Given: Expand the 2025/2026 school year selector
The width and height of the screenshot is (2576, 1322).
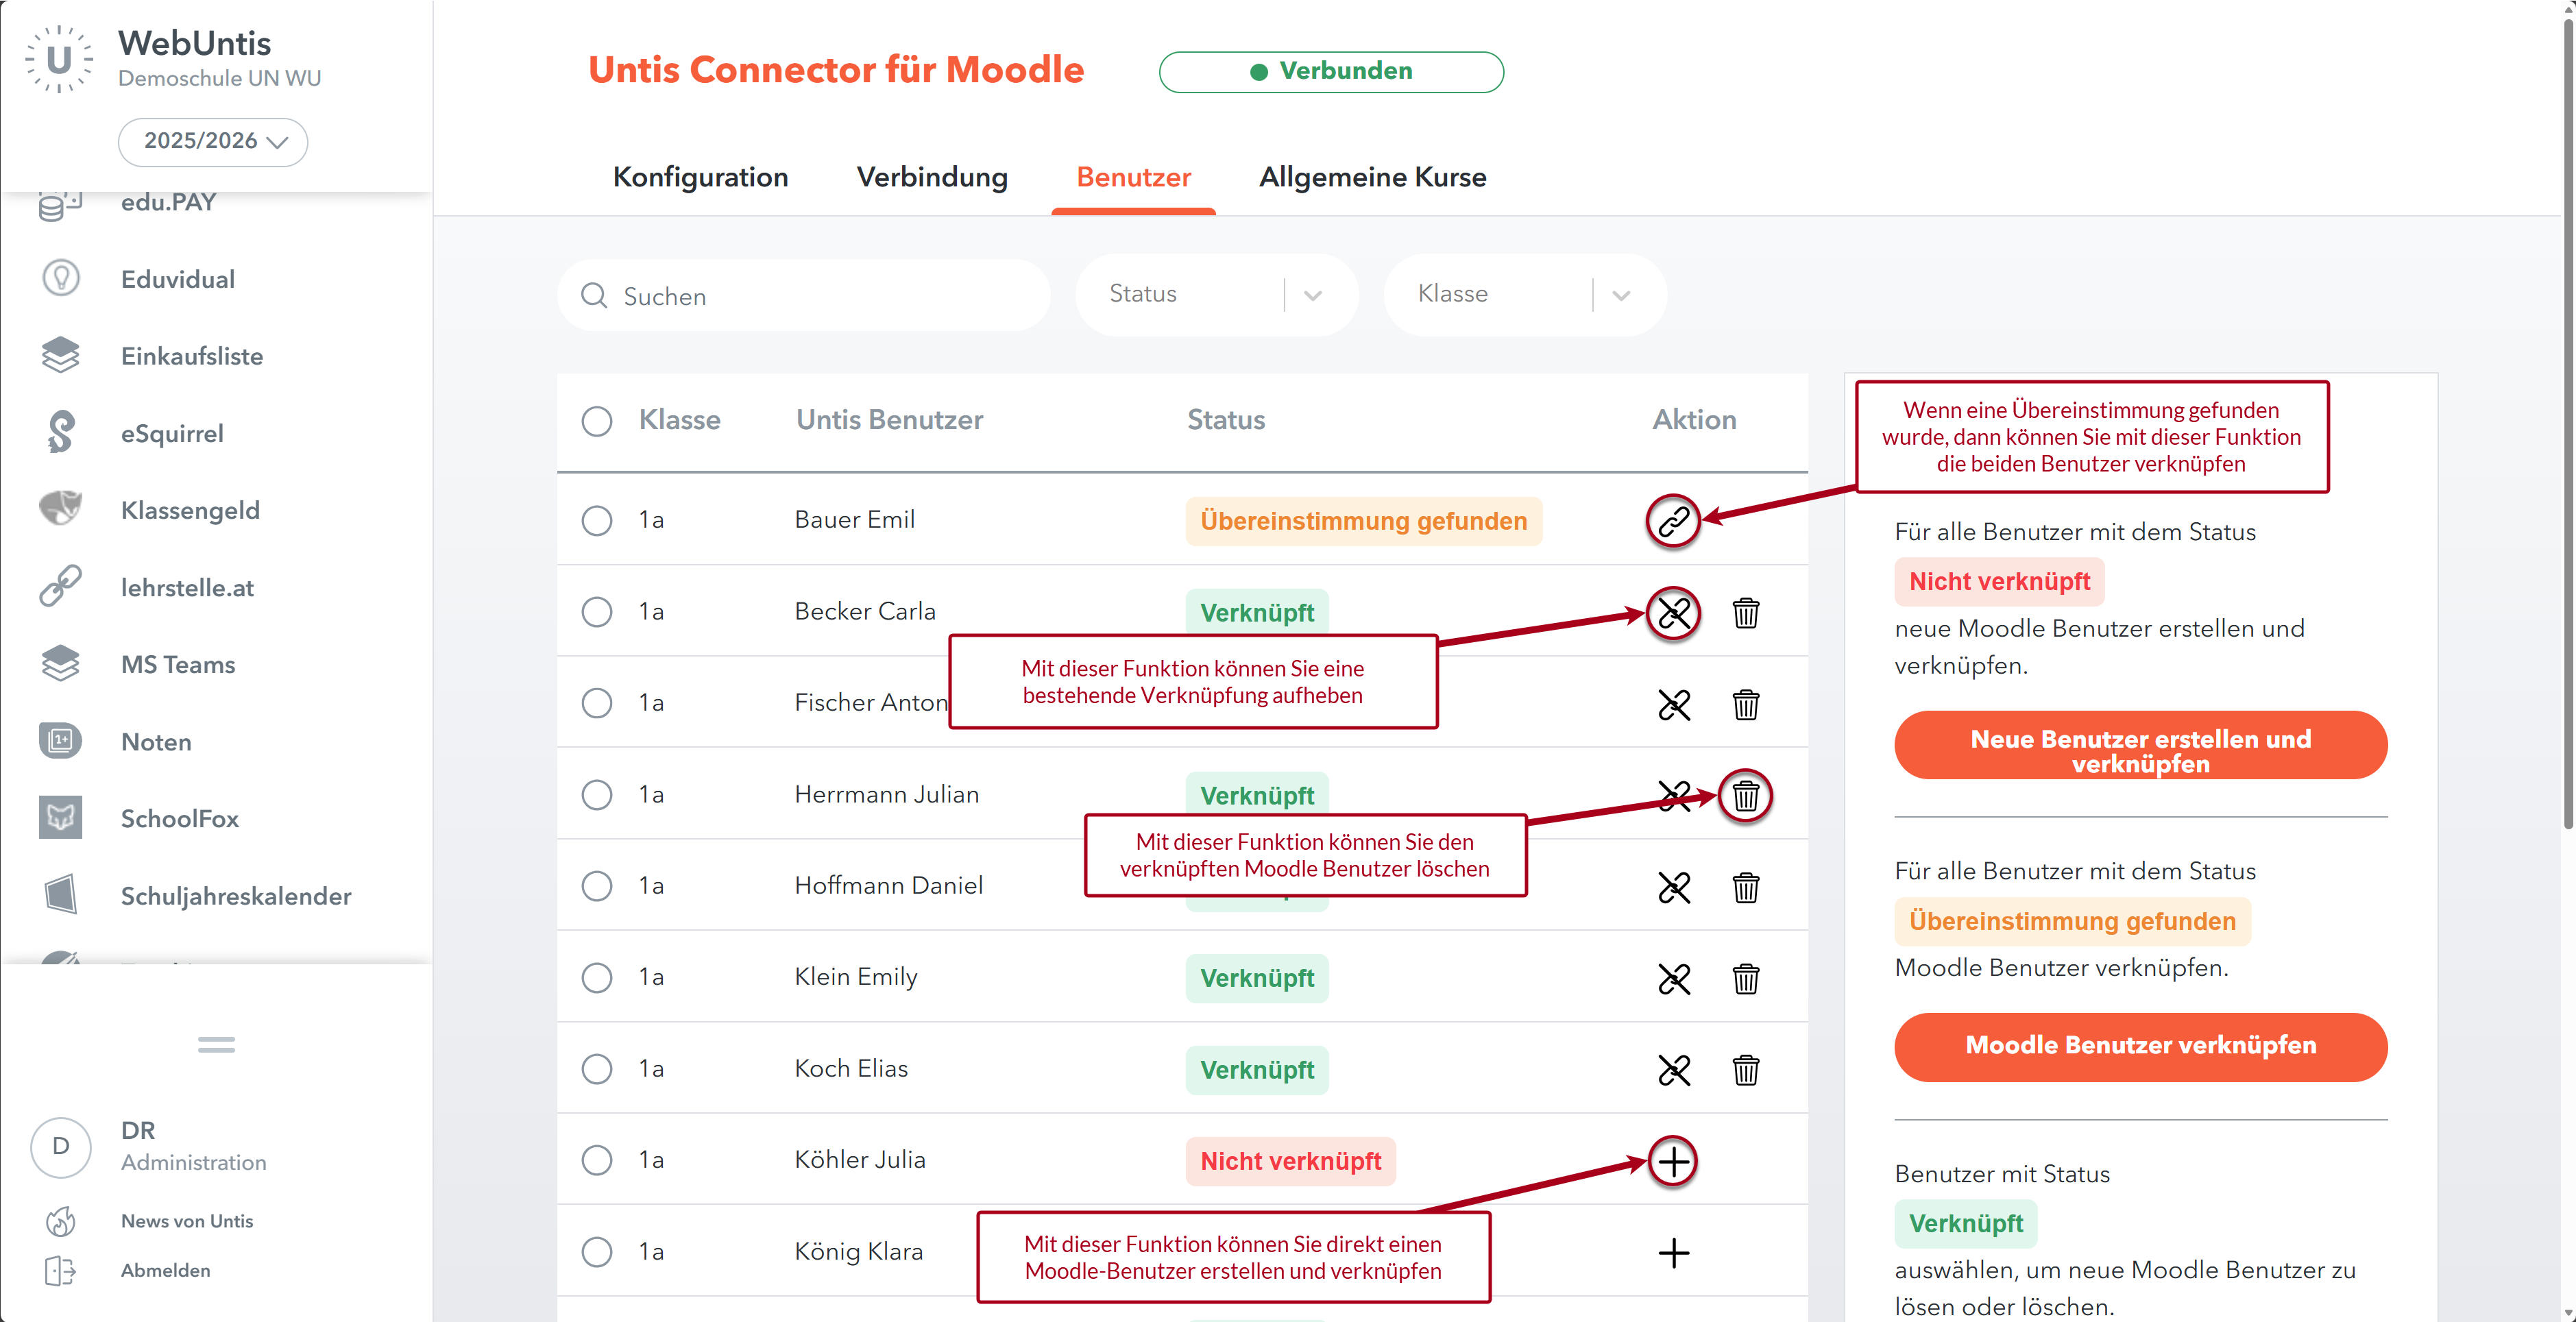Looking at the screenshot, I should [x=213, y=141].
